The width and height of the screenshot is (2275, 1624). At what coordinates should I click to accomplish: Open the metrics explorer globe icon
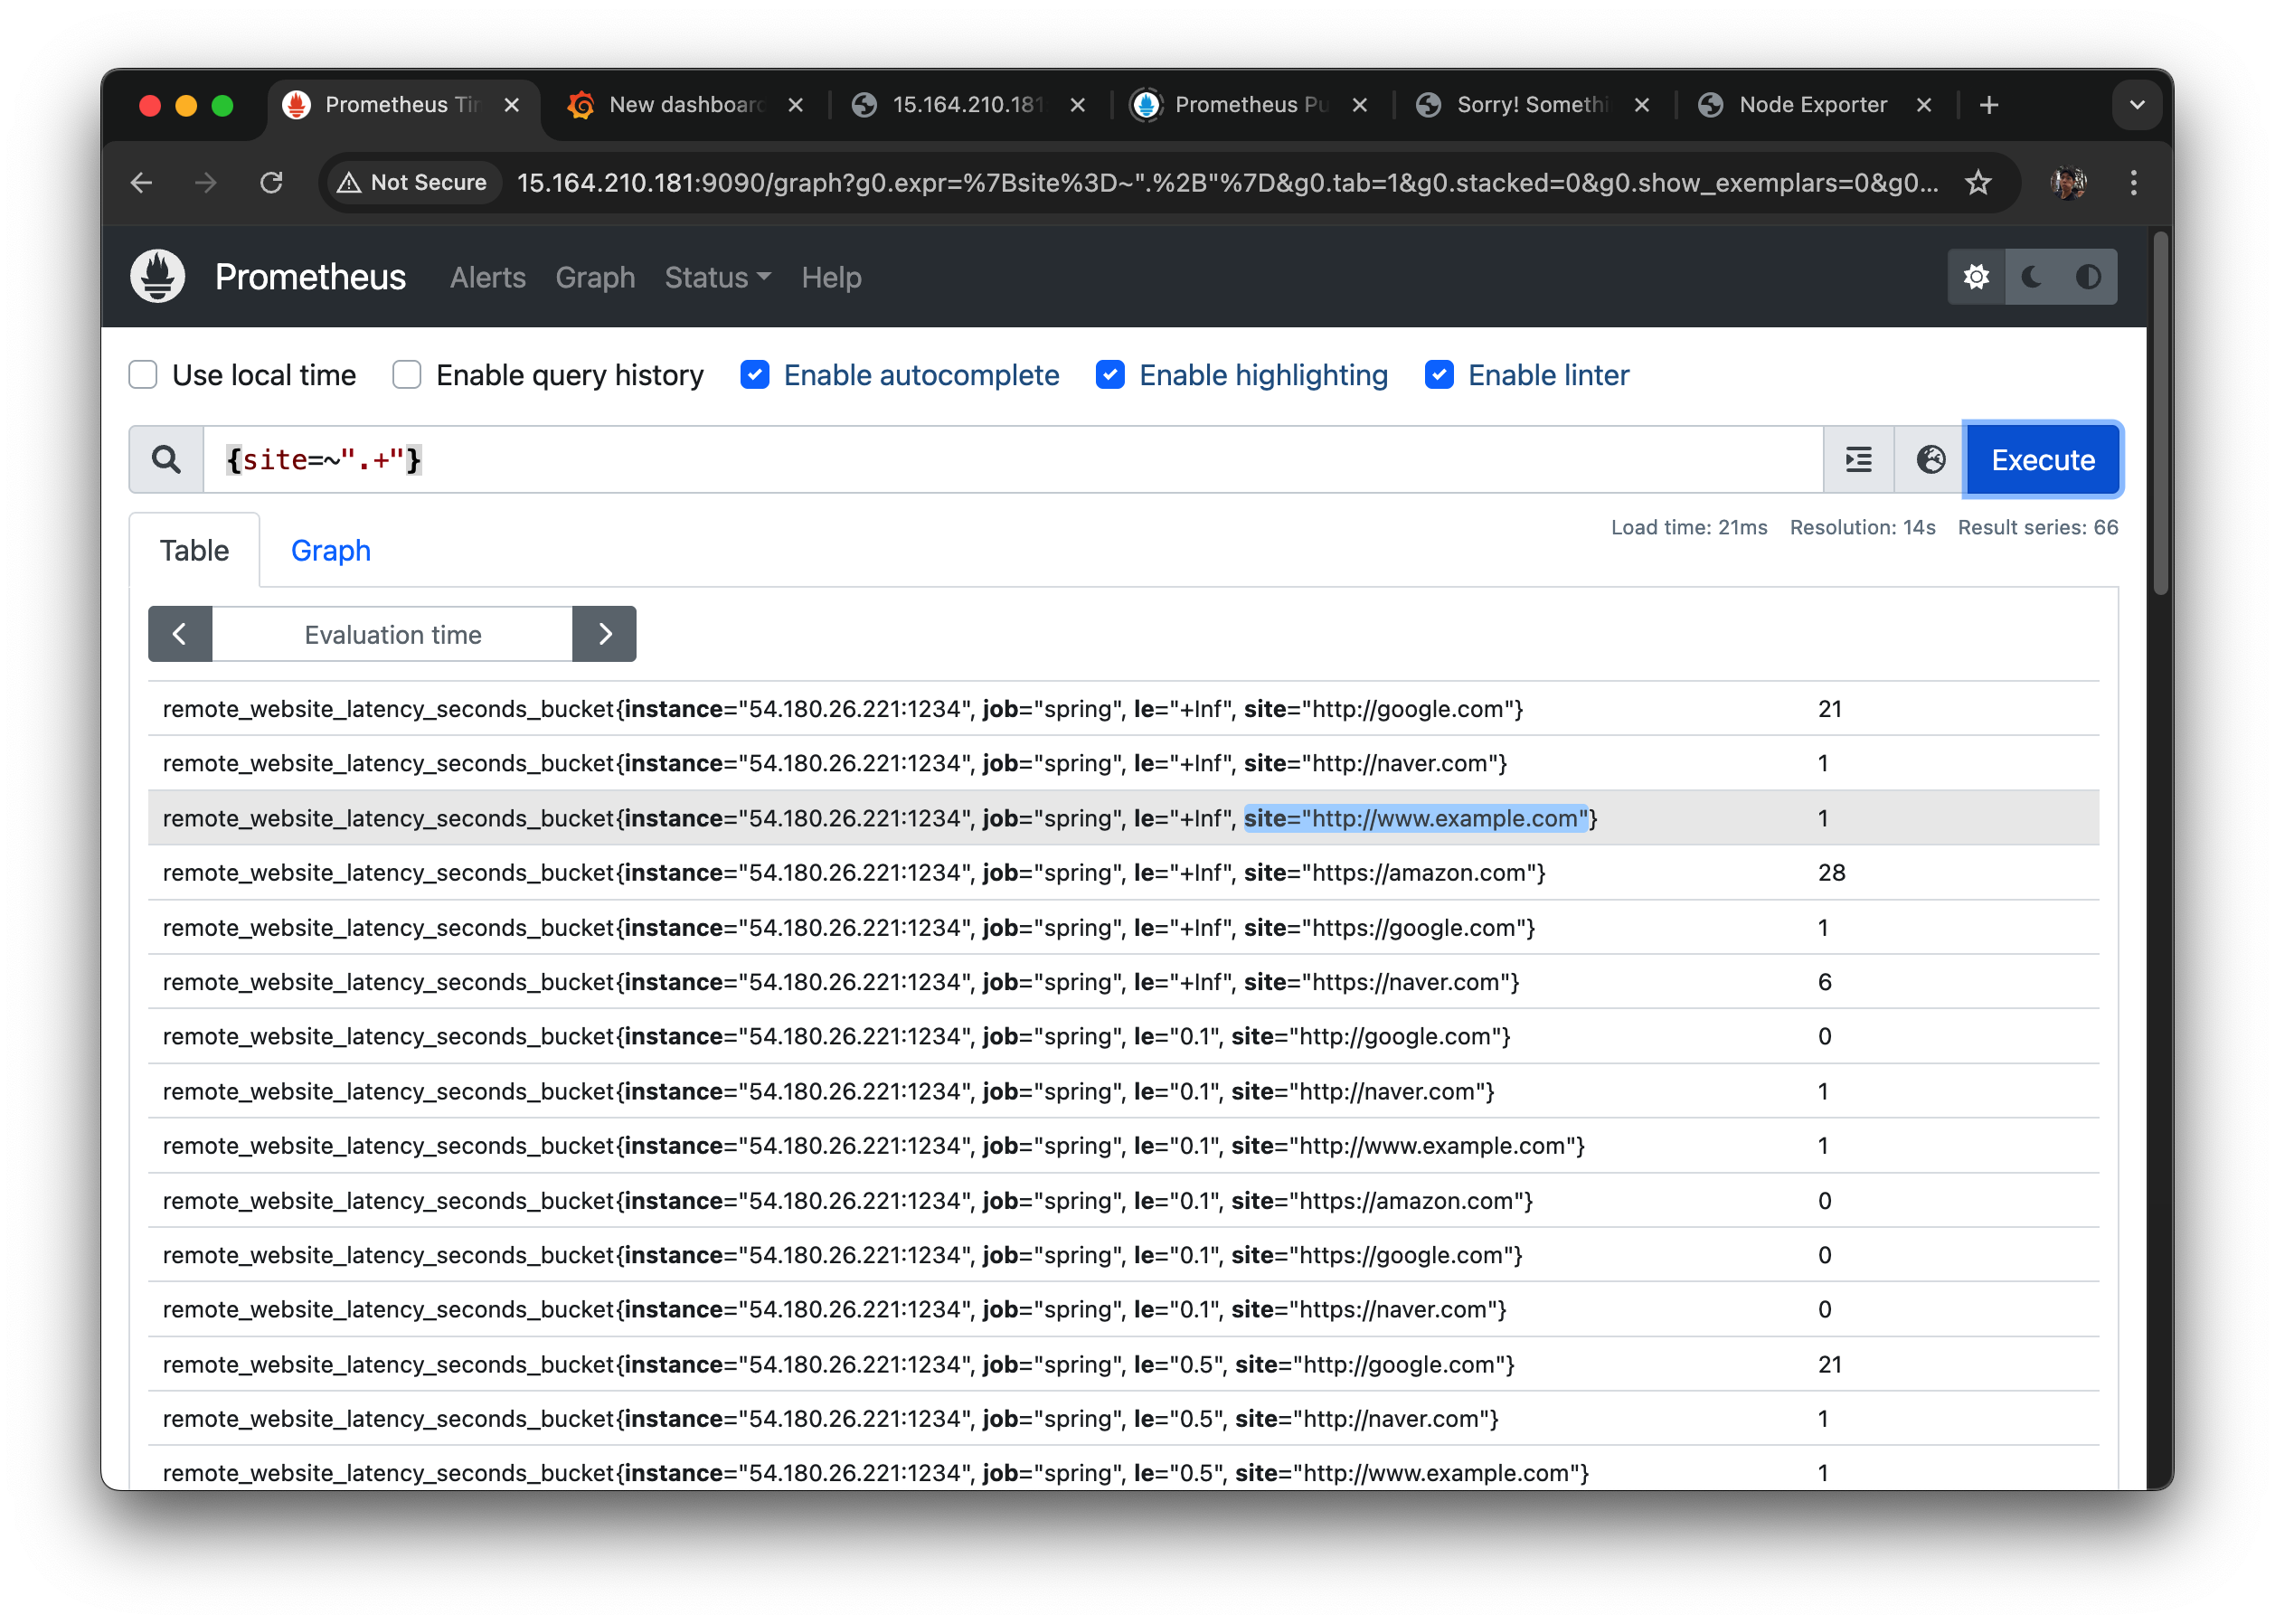pyautogui.click(x=1930, y=460)
